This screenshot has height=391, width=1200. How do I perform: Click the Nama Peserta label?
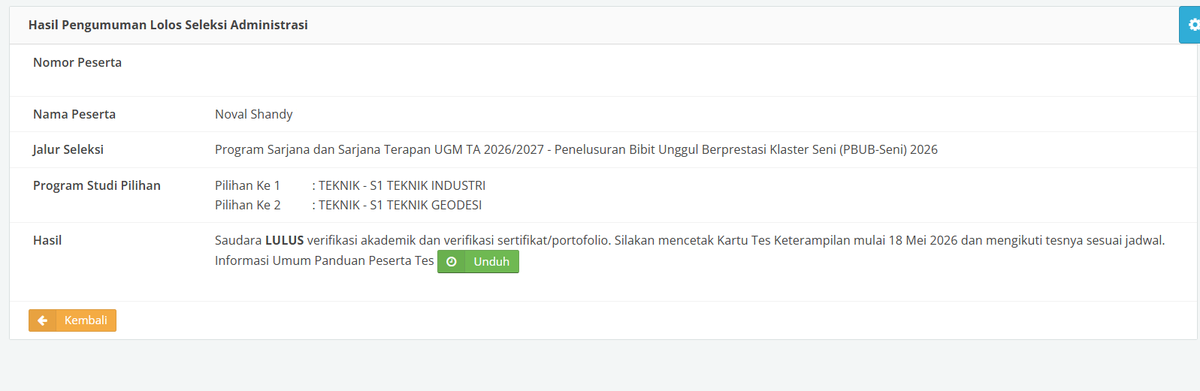coord(74,114)
